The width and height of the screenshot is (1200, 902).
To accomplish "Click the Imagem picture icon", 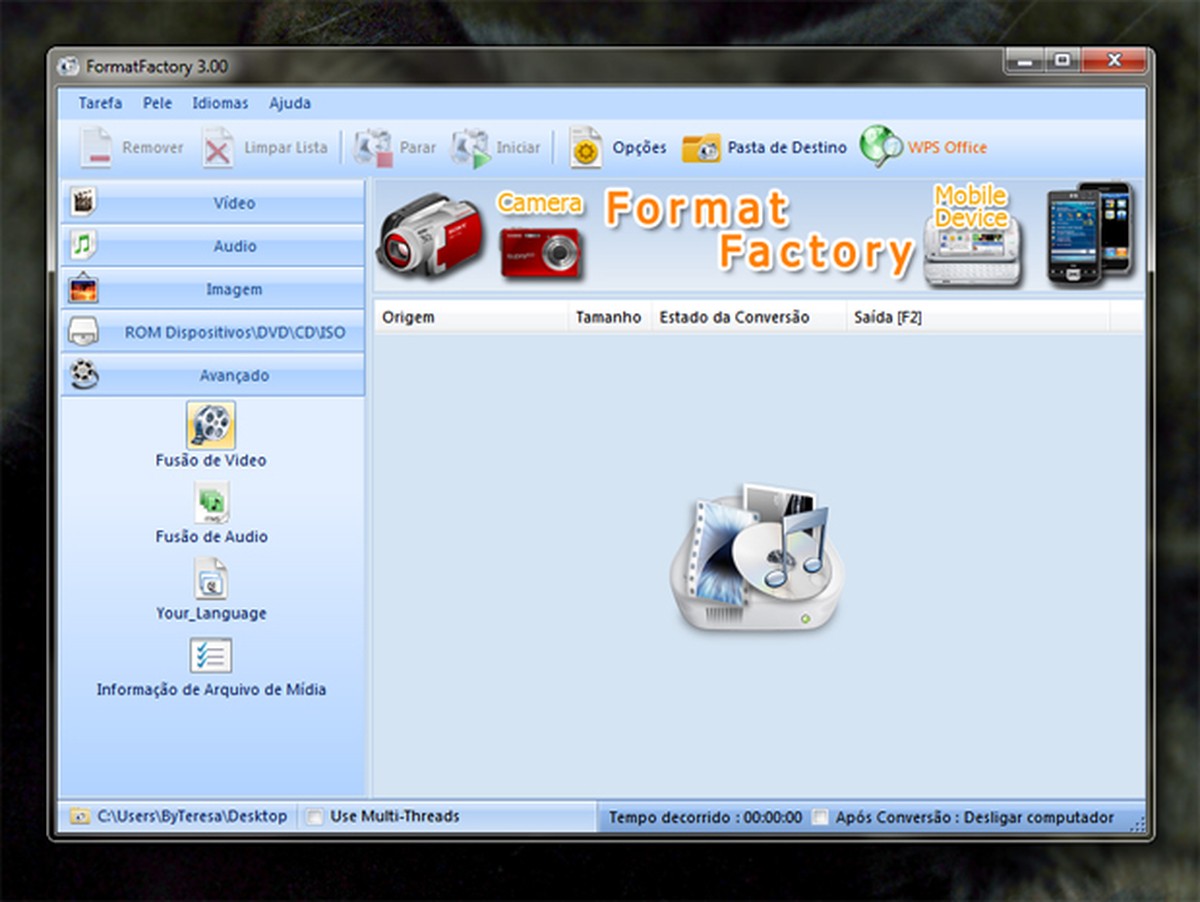I will 84,289.
